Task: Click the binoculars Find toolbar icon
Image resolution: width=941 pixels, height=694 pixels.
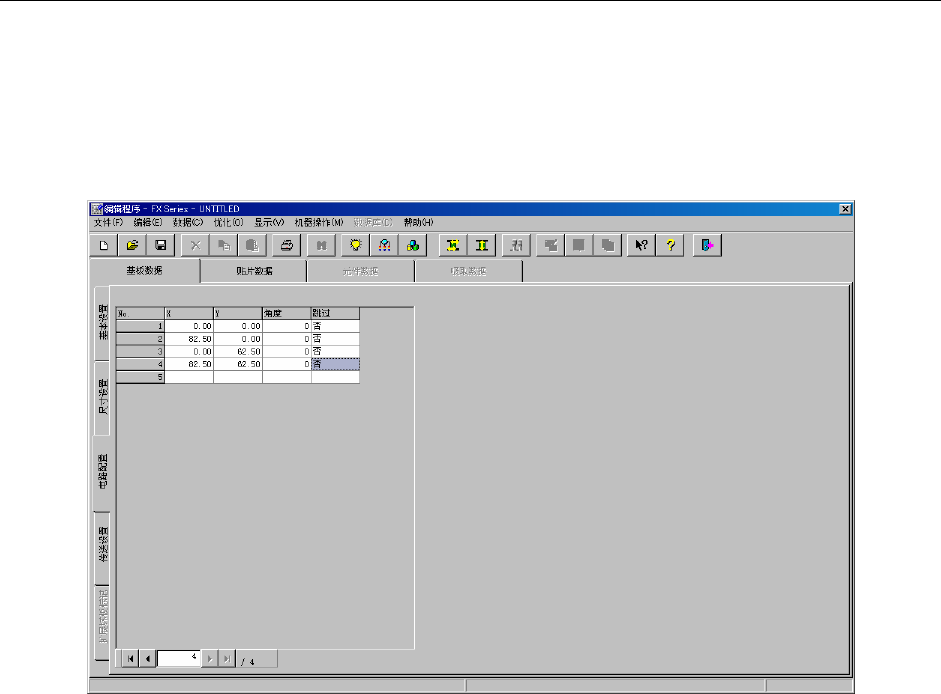Action: (322, 245)
